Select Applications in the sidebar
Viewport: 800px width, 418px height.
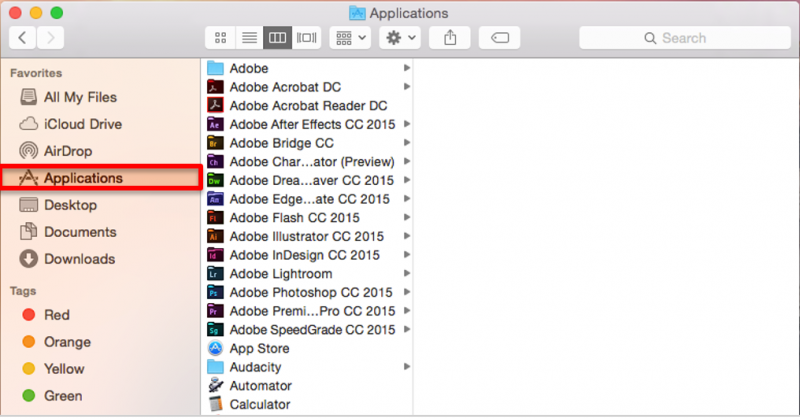pyautogui.click(x=101, y=178)
